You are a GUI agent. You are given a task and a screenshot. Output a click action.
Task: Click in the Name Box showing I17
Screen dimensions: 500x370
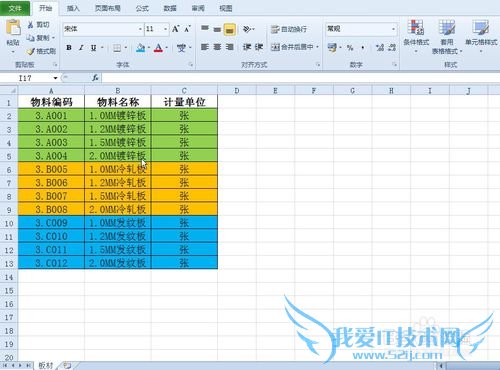(26, 78)
